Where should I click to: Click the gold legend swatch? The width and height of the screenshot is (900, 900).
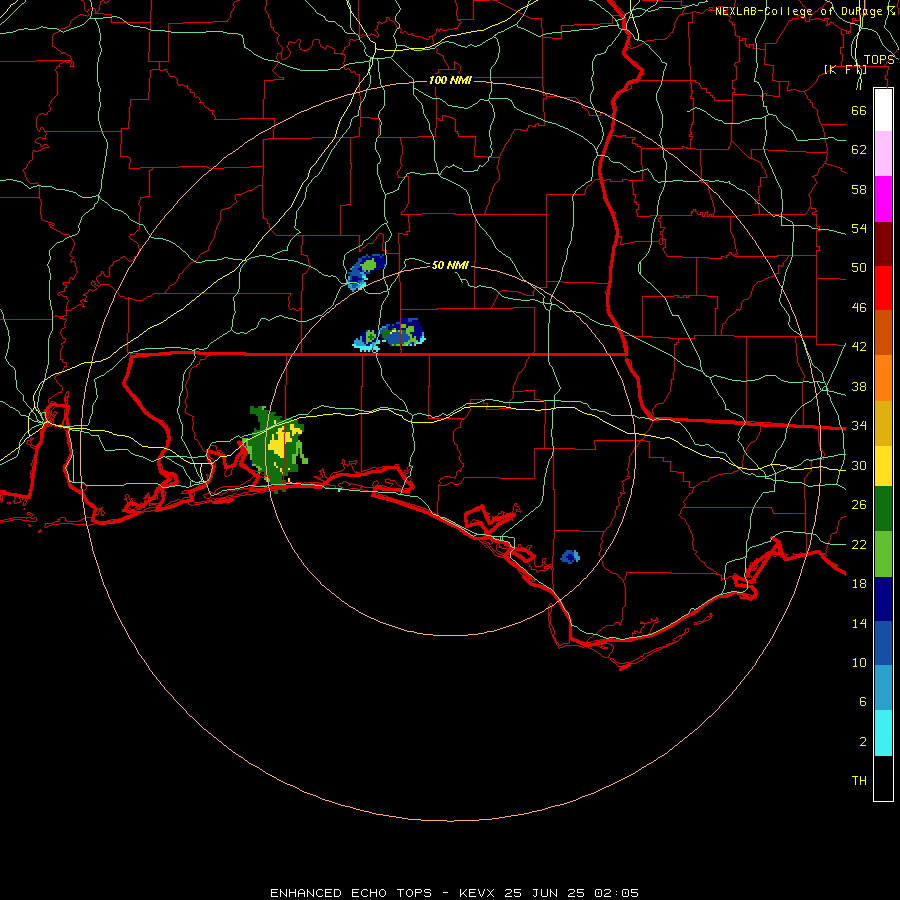[x=883, y=423]
